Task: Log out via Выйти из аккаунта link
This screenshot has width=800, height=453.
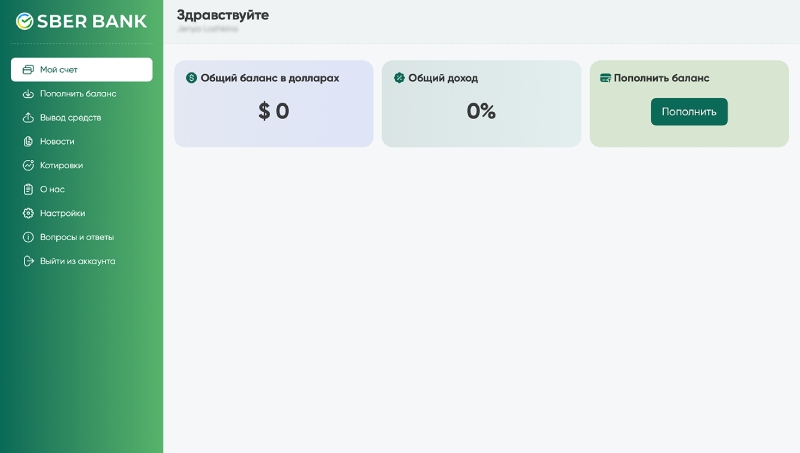Action: coord(77,261)
